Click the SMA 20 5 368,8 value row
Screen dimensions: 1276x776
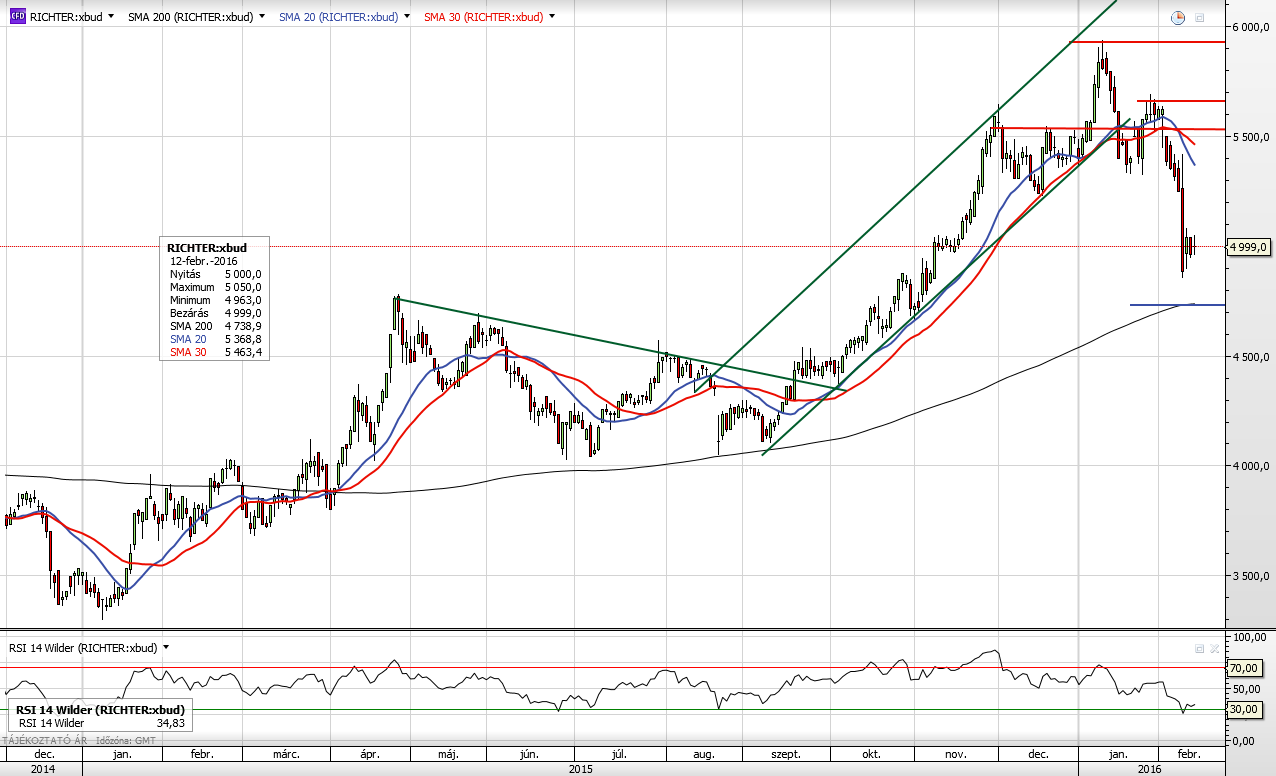point(215,339)
